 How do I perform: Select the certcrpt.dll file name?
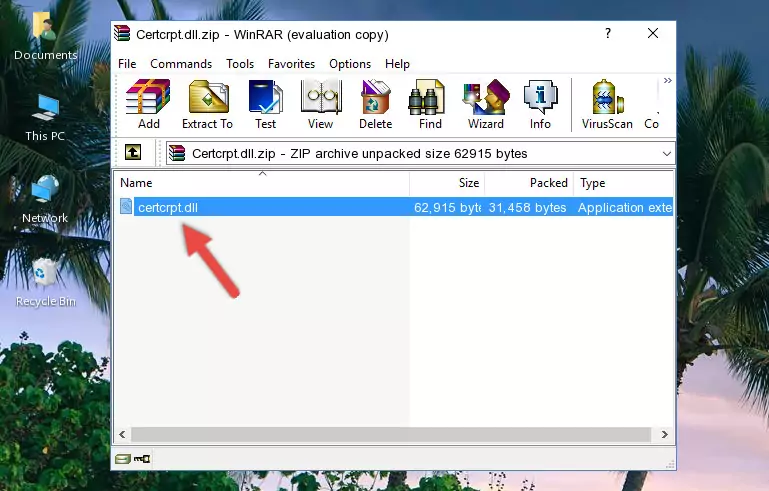pyautogui.click(x=168, y=207)
